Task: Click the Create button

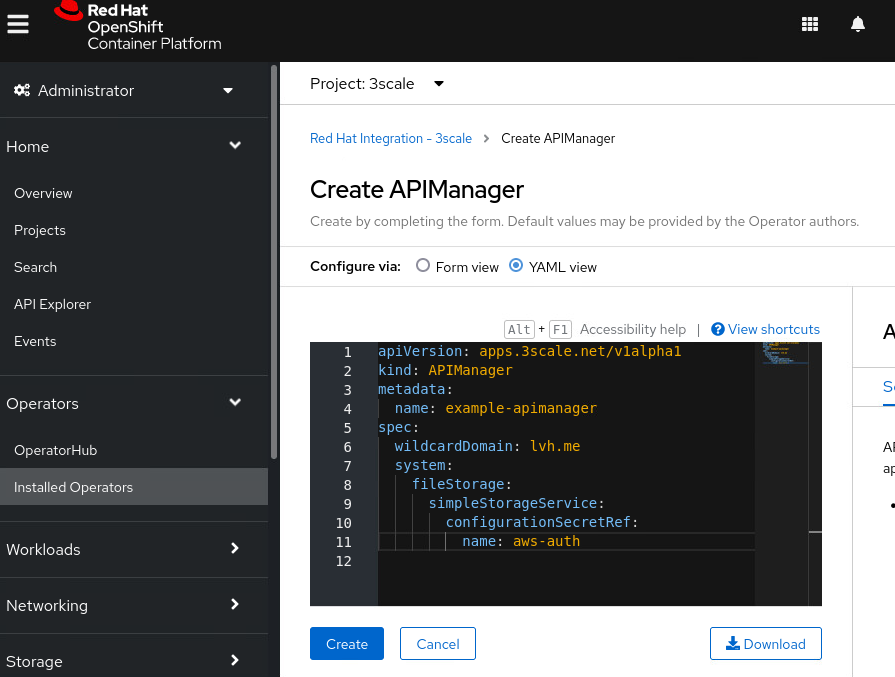Action: (346, 643)
